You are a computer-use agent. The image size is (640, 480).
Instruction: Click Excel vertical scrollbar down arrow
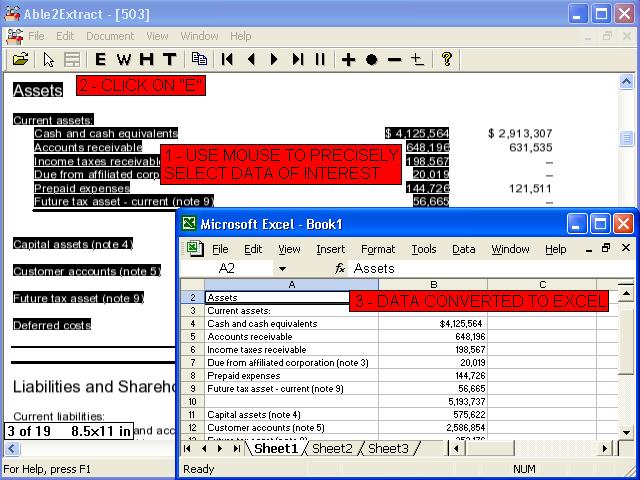tap(626, 431)
